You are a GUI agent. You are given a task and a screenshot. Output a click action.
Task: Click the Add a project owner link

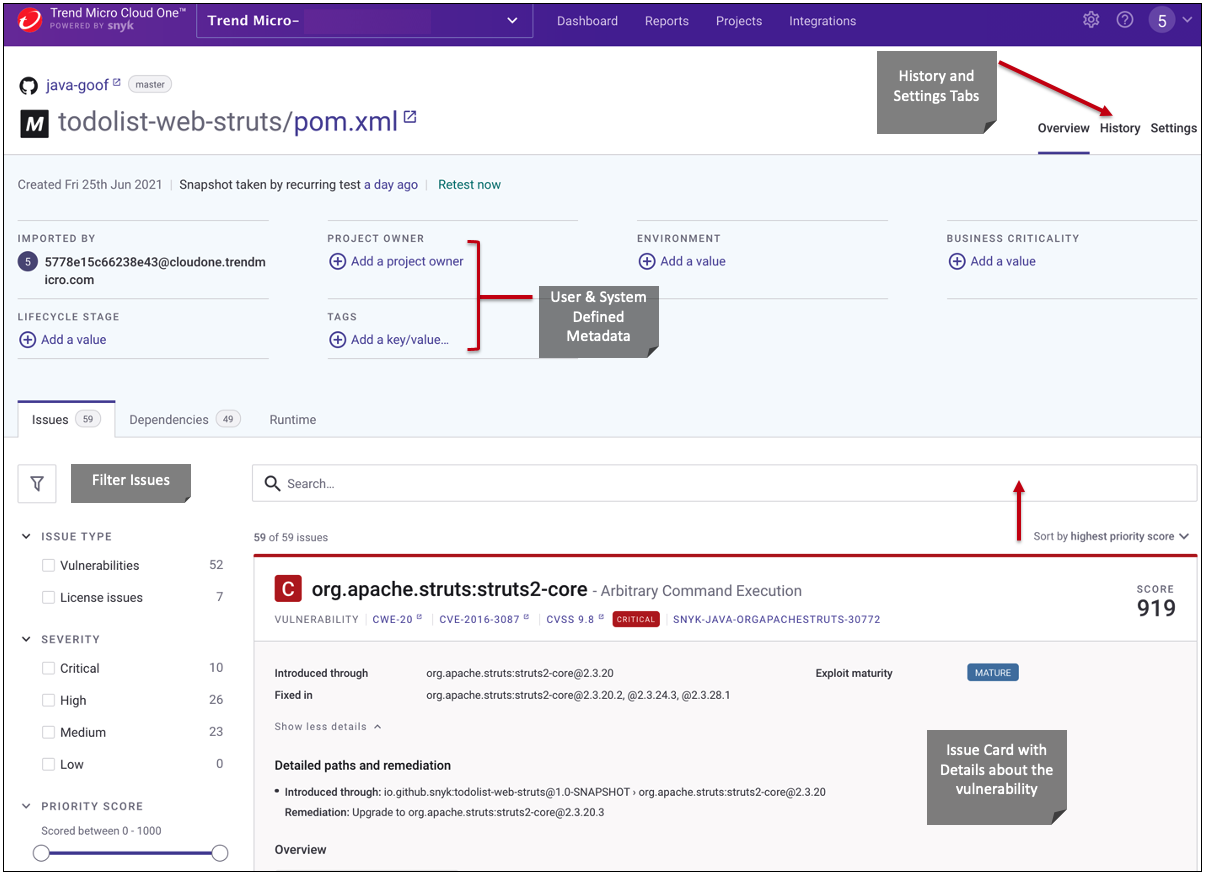(x=407, y=261)
